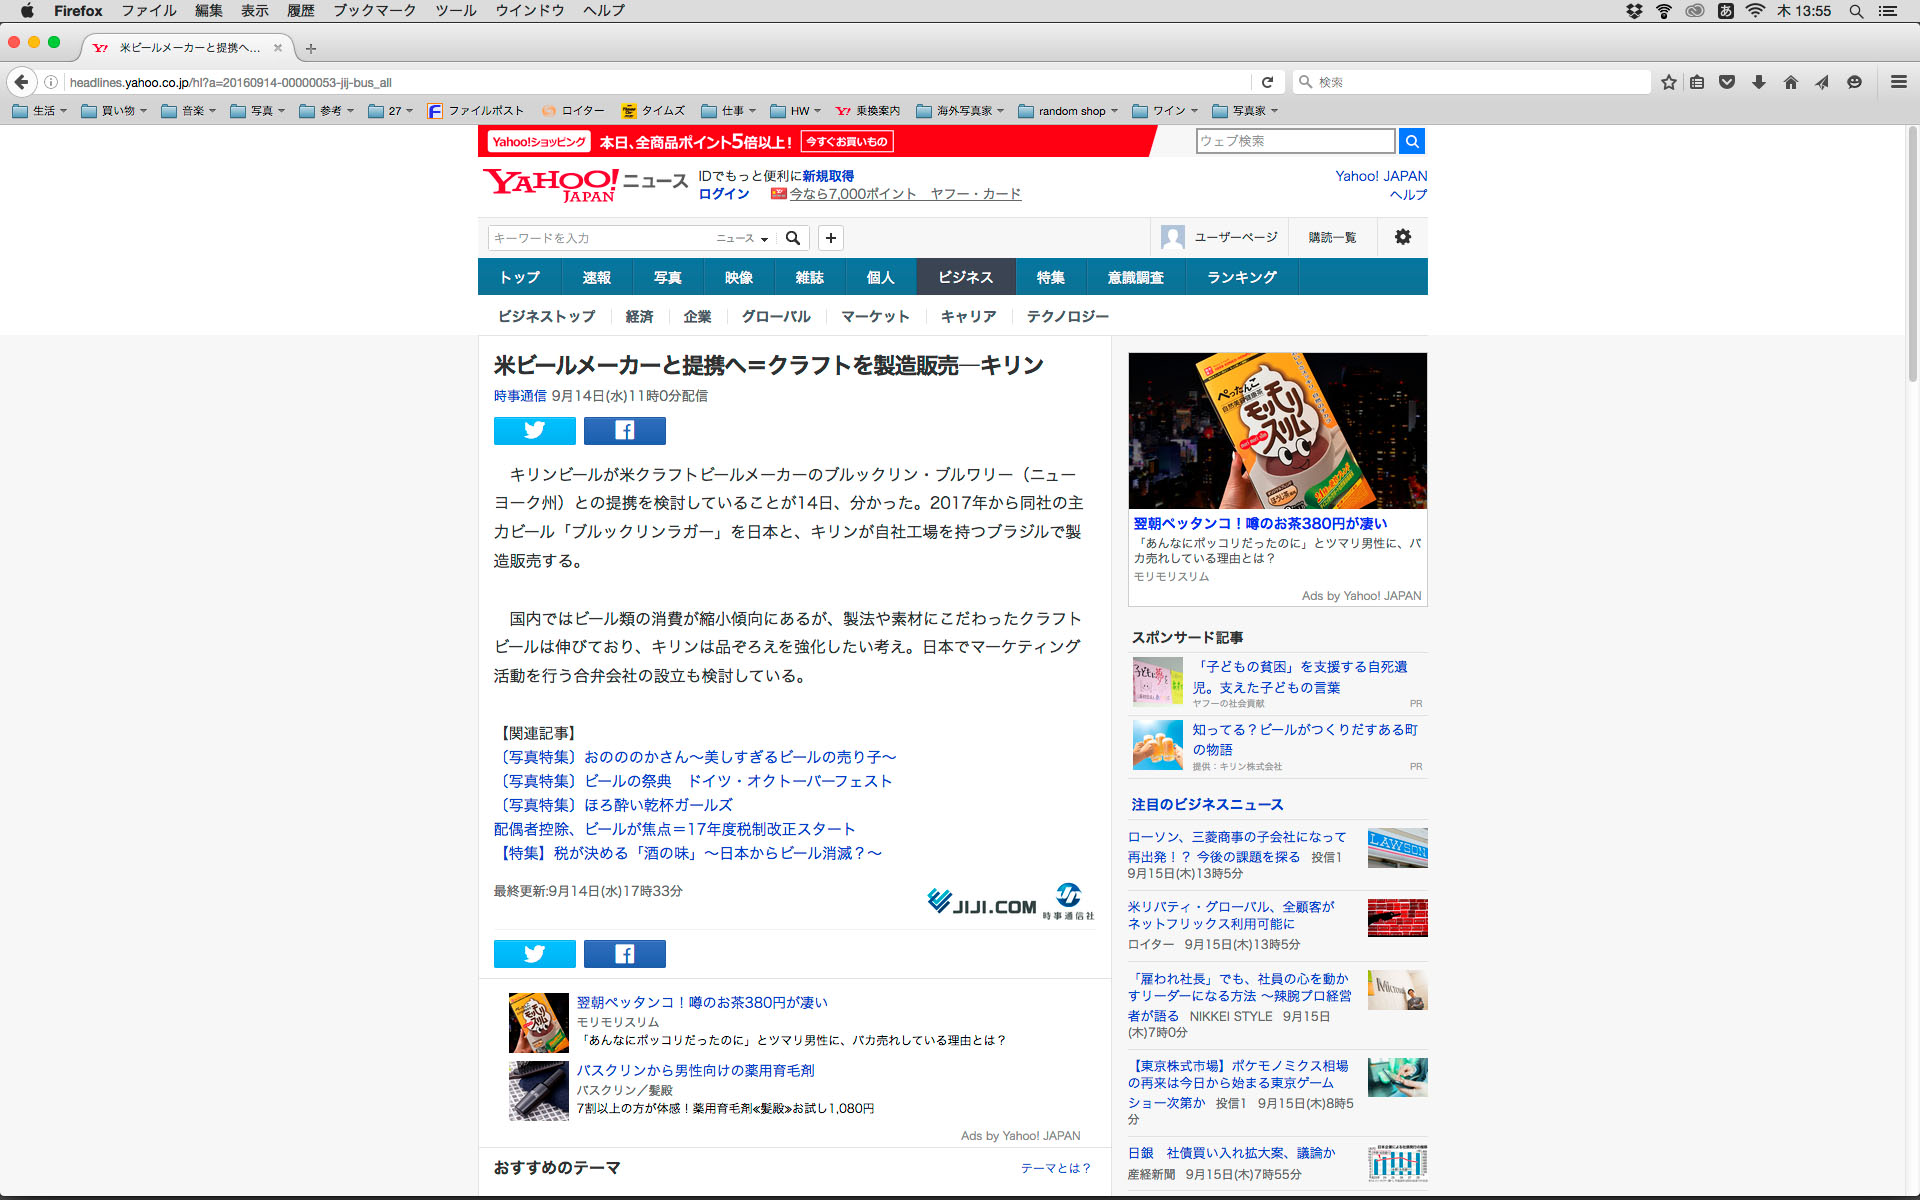Expand the 生活 bookmarks folder
This screenshot has width=1920, height=1200.
40,111
